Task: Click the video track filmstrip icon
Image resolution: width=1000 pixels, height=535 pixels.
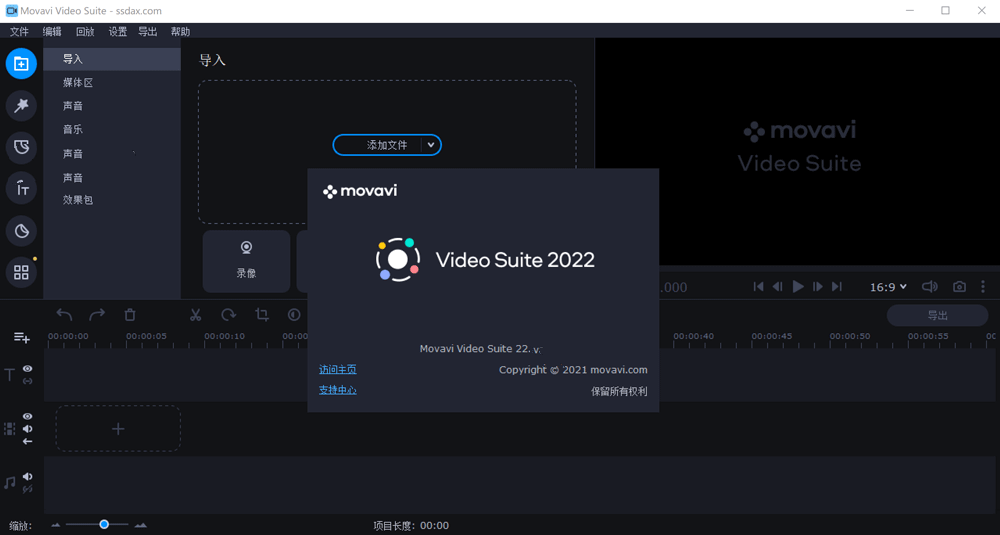Action: click(x=9, y=429)
